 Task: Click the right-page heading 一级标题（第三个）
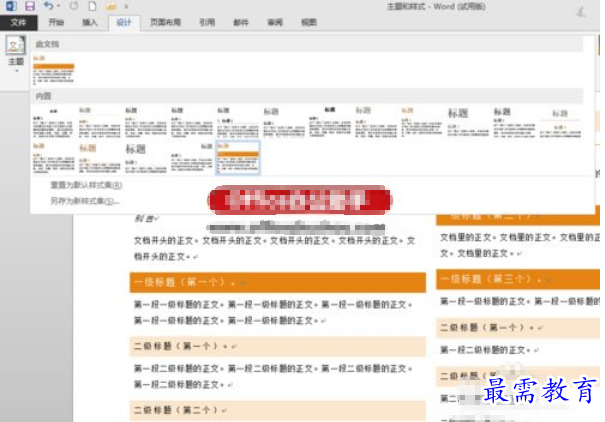[x=518, y=279]
